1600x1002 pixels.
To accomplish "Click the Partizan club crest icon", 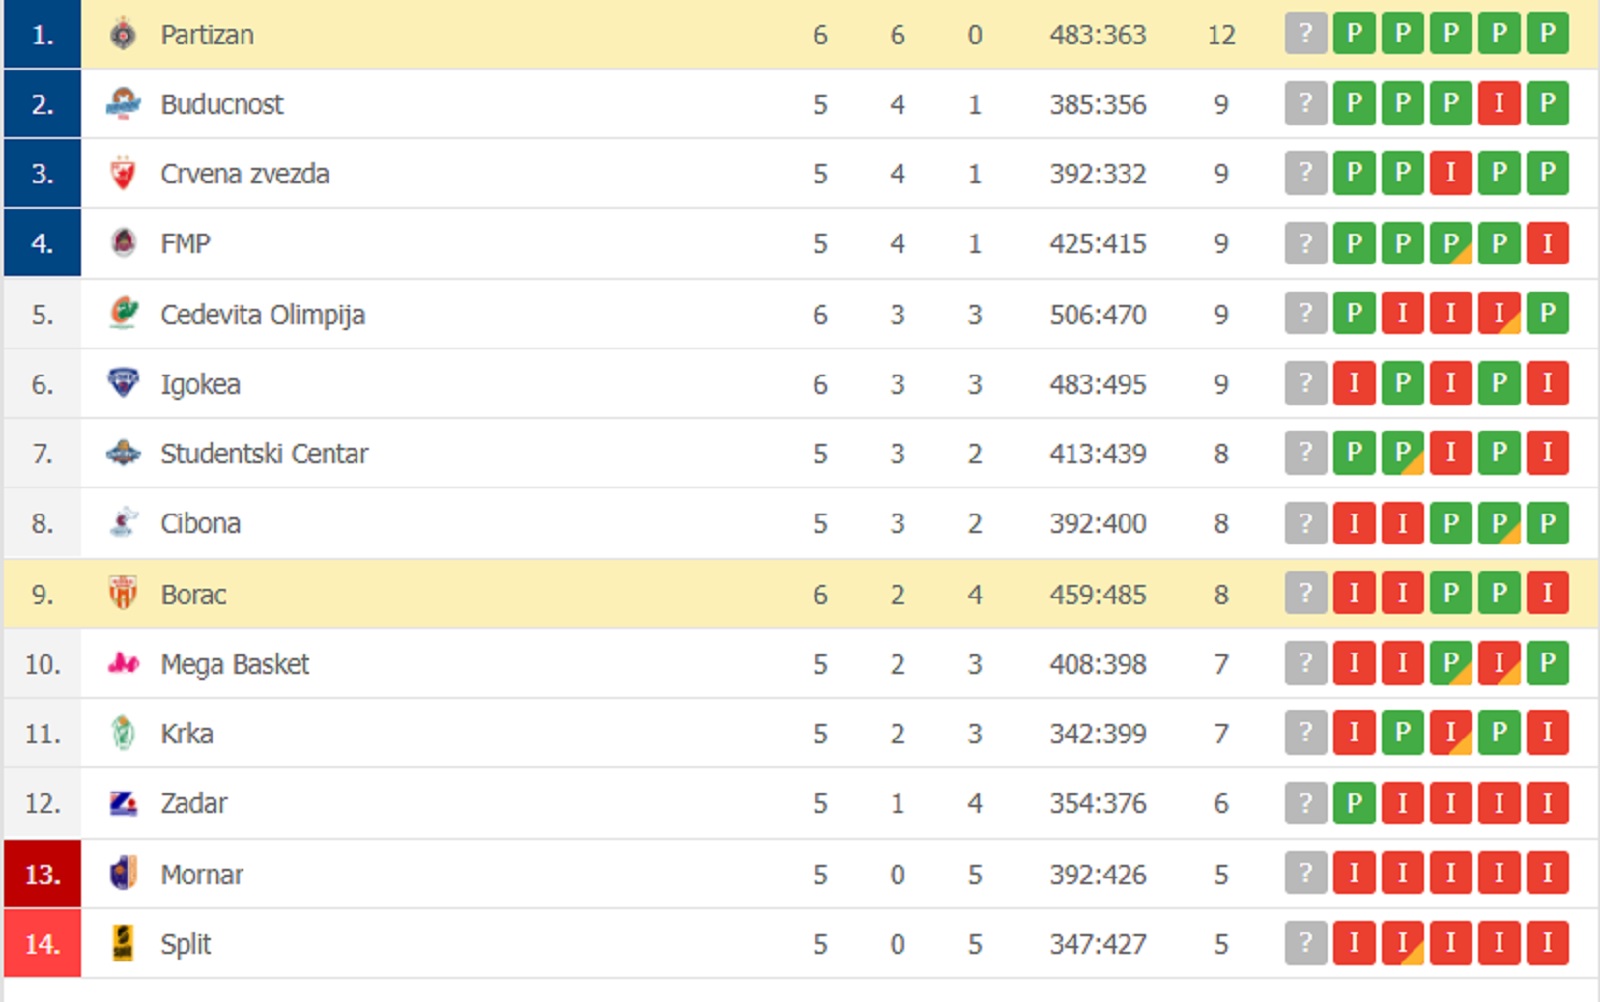I will 124,33.
